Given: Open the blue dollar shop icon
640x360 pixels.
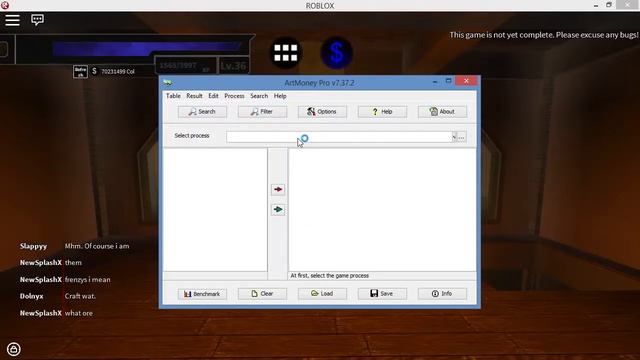Looking at the screenshot, I should click(337, 53).
